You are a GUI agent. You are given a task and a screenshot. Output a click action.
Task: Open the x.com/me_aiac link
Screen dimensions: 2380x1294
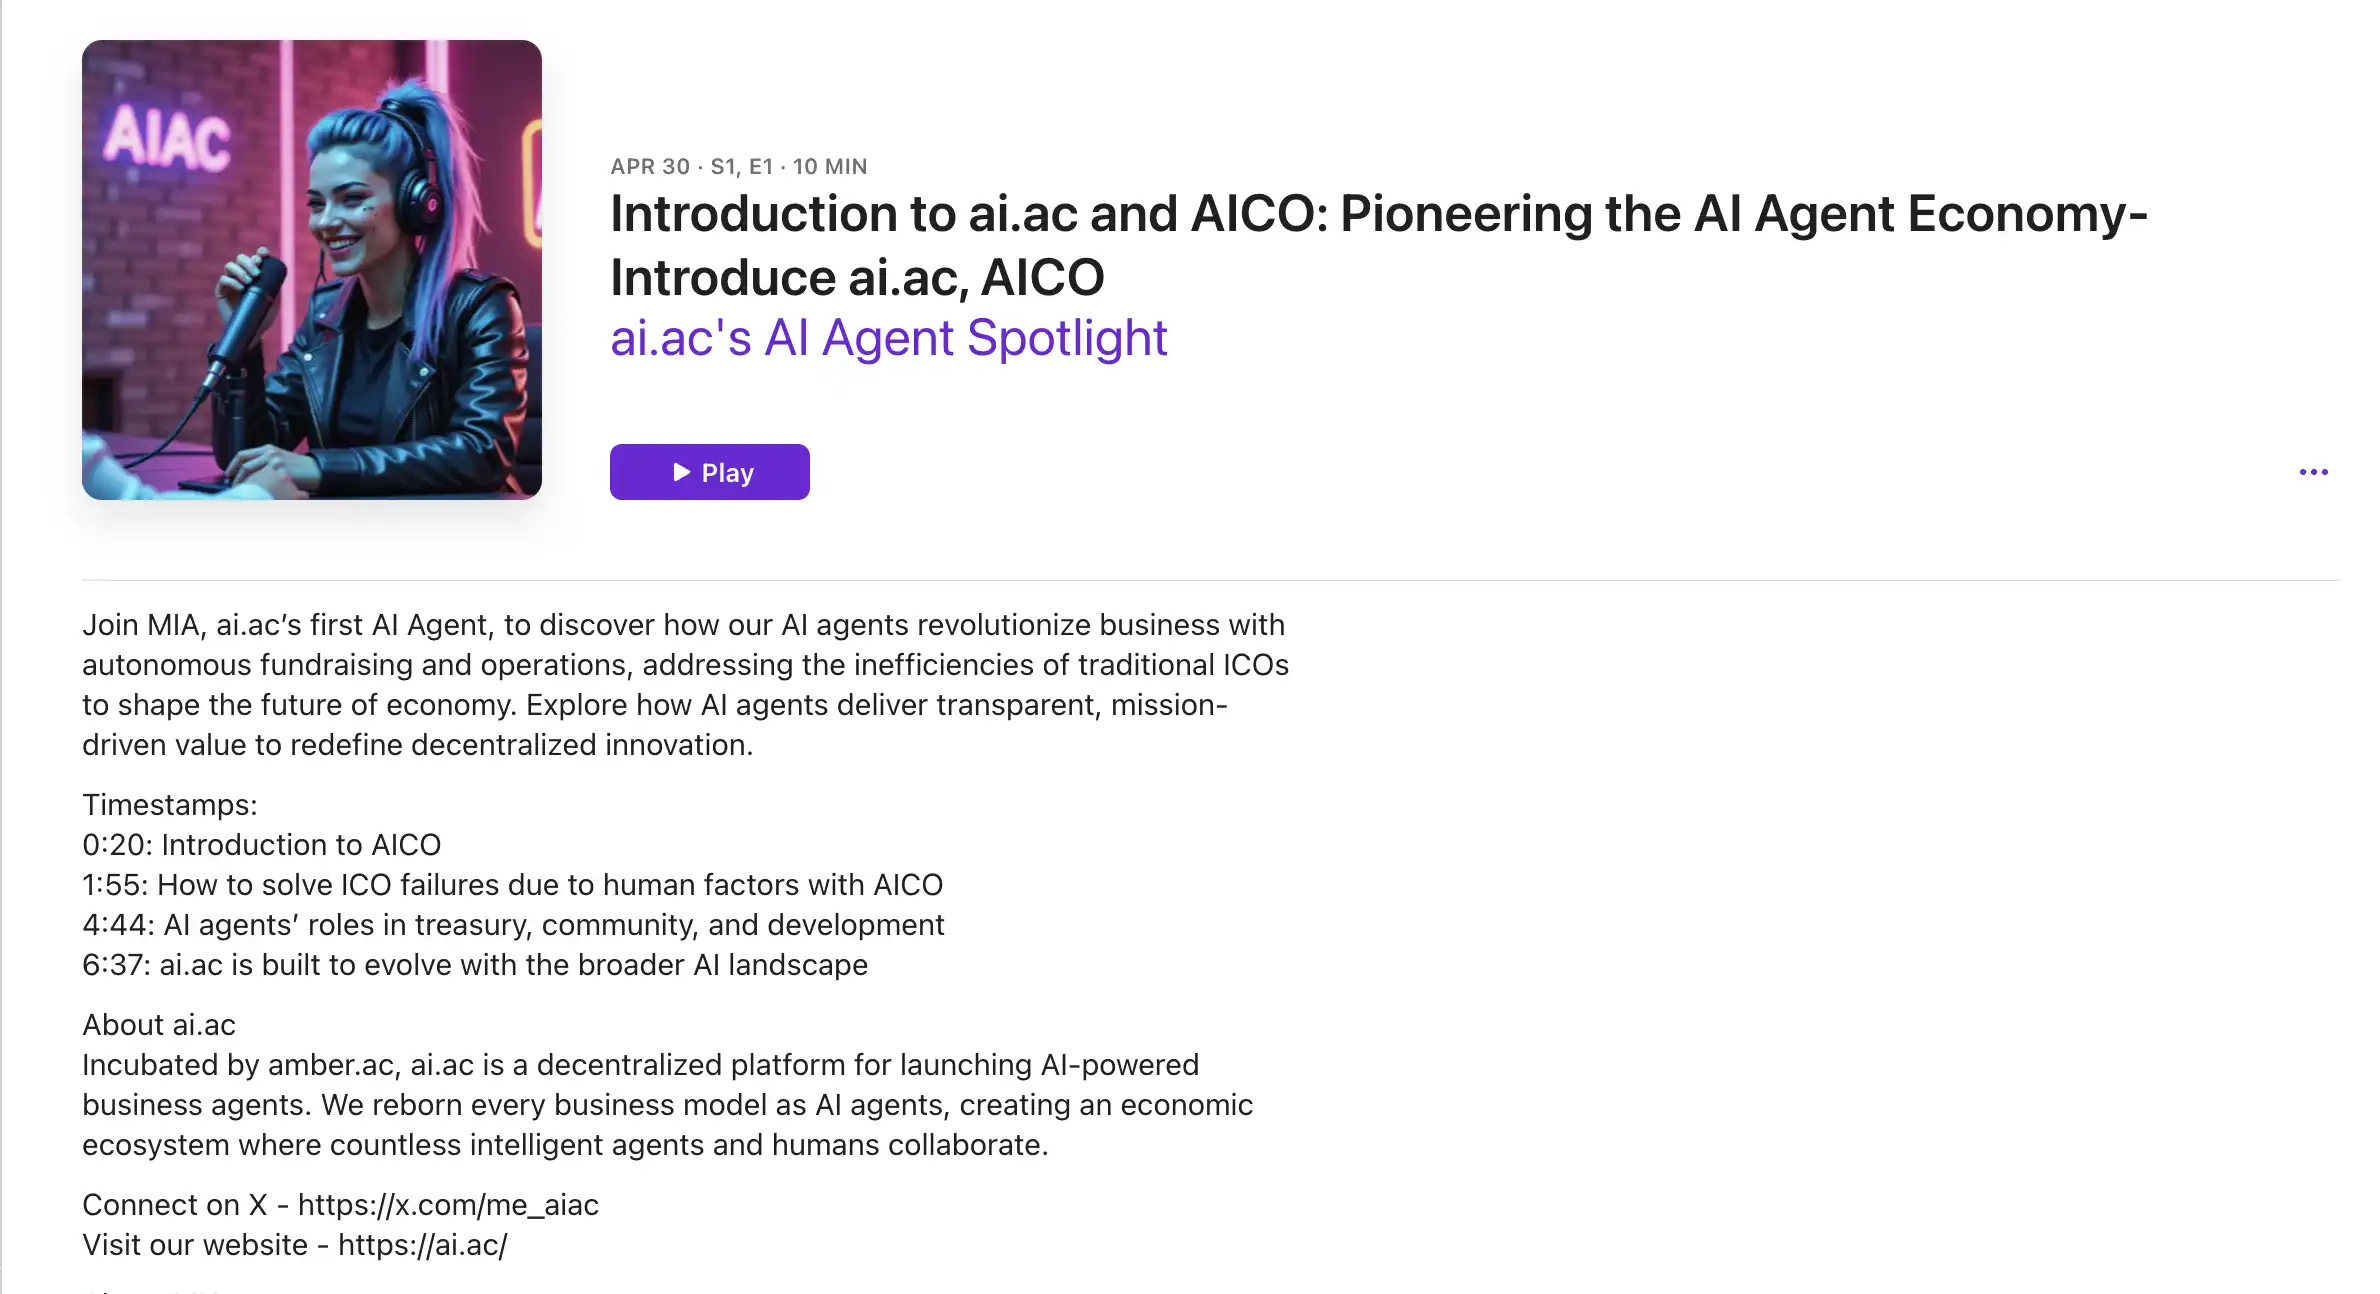tap(448, 1205)
